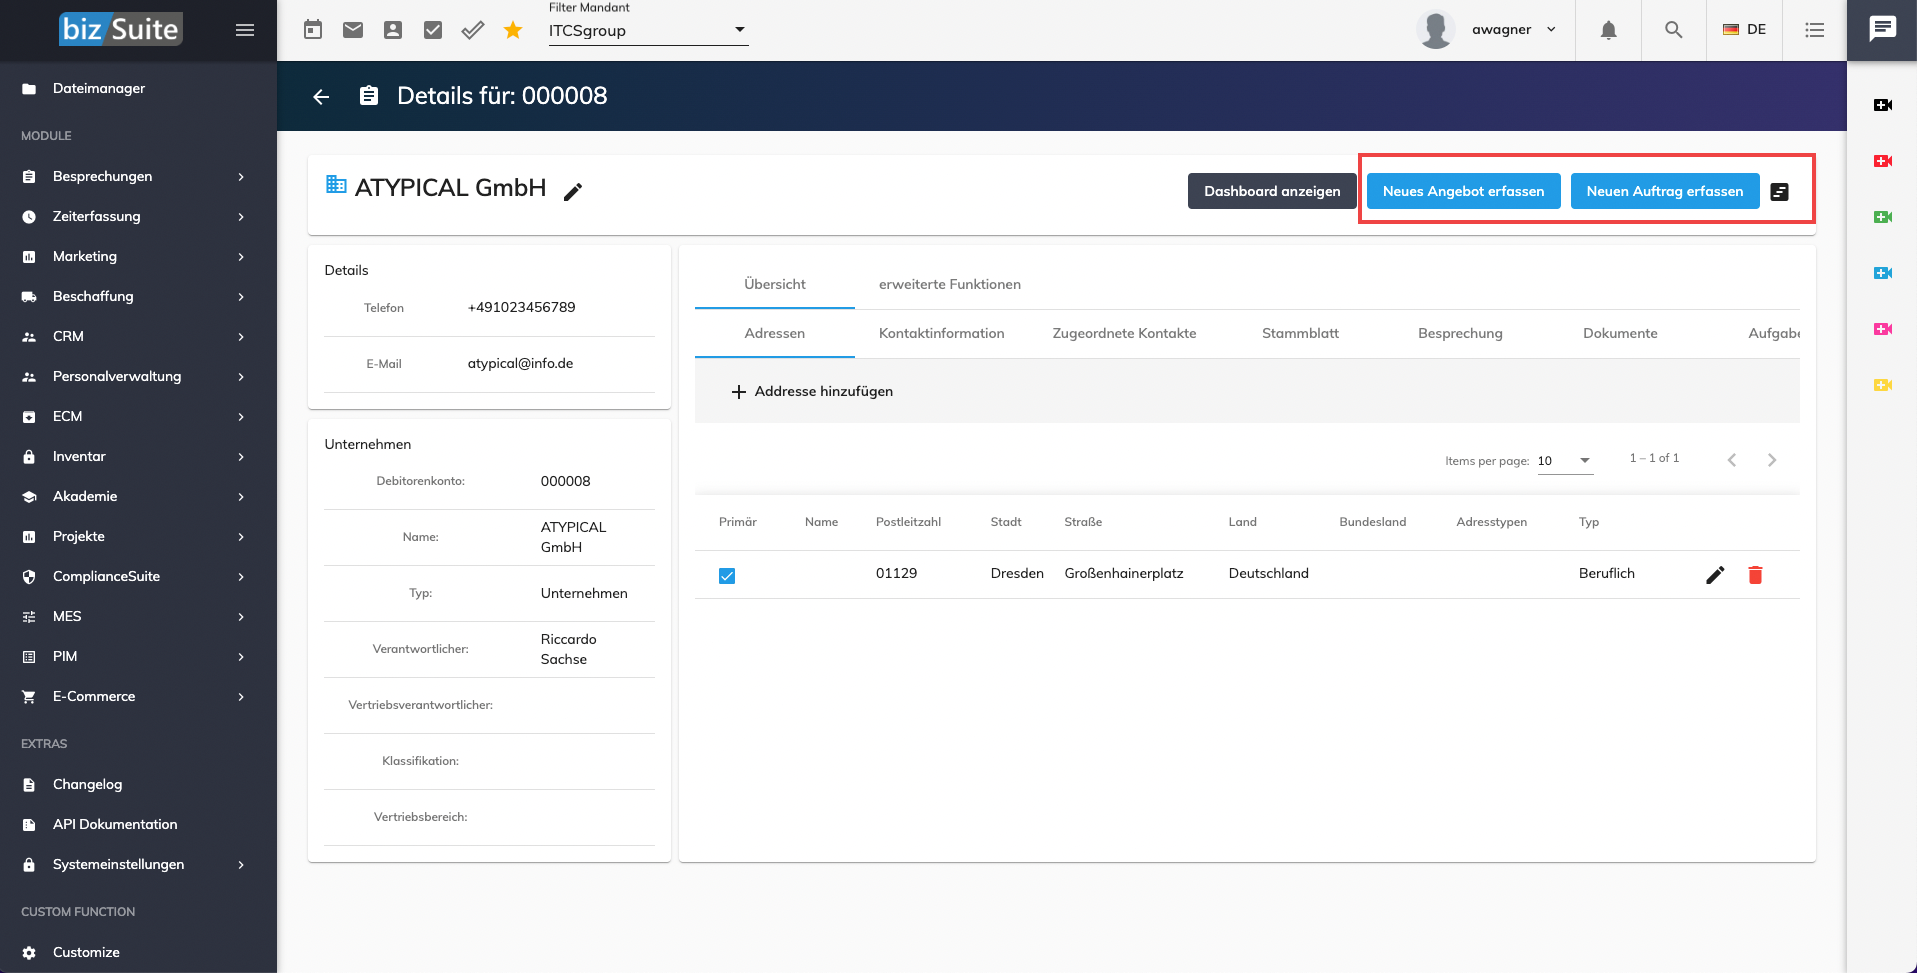Screen dimensions: 1917x973
Task: Expand Besprechungen in sidebar
Action: tap(138, 176)
